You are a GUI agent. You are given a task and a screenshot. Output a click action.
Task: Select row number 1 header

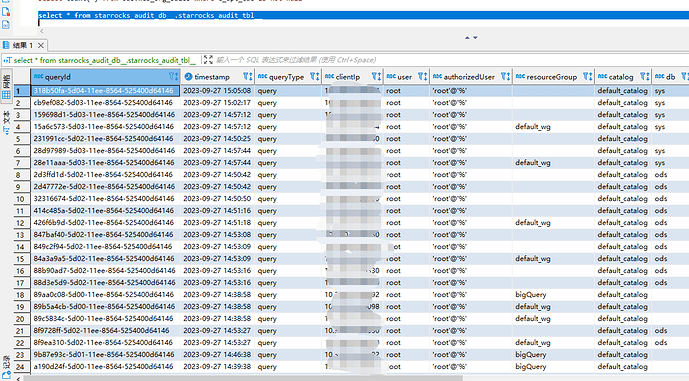pos(22,91)
